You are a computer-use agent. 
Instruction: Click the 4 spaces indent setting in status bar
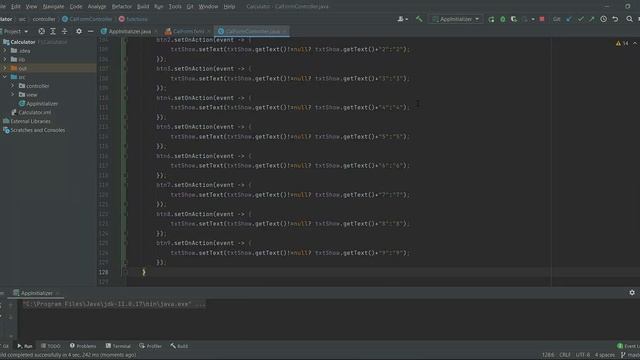click(x=604, y=355)
